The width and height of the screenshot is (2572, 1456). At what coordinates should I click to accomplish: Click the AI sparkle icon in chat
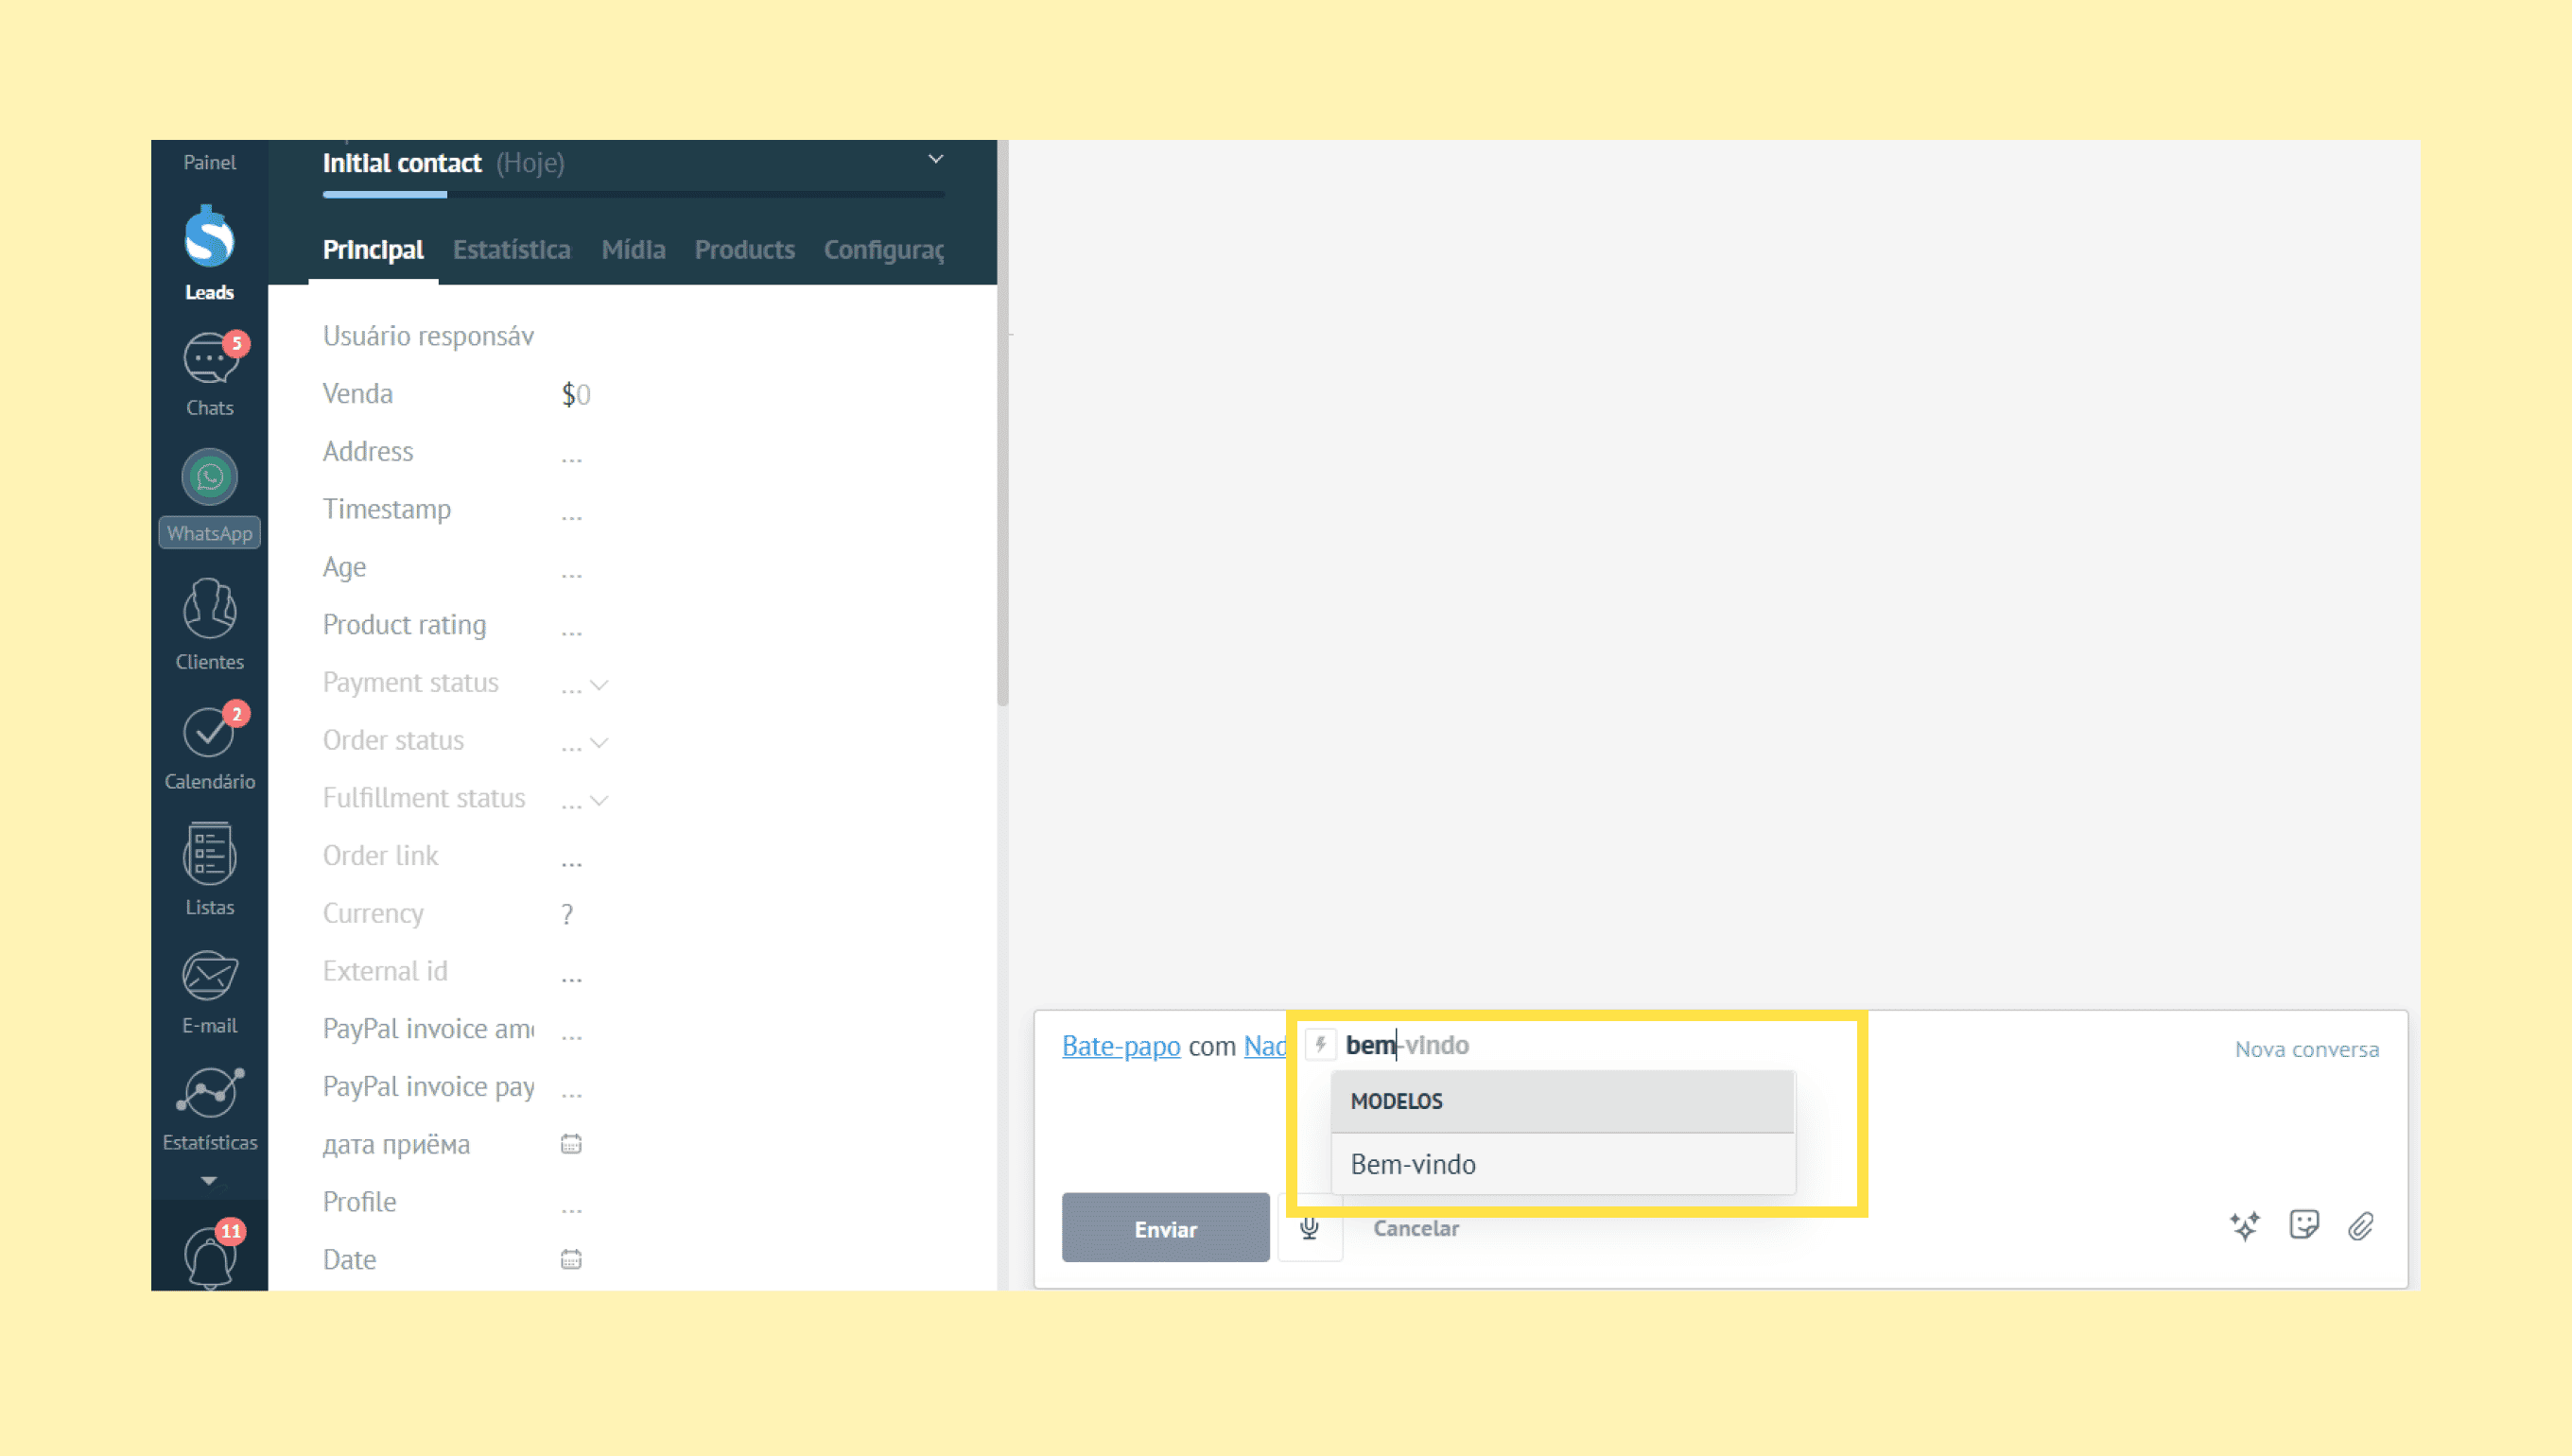pos(2244,1226)
